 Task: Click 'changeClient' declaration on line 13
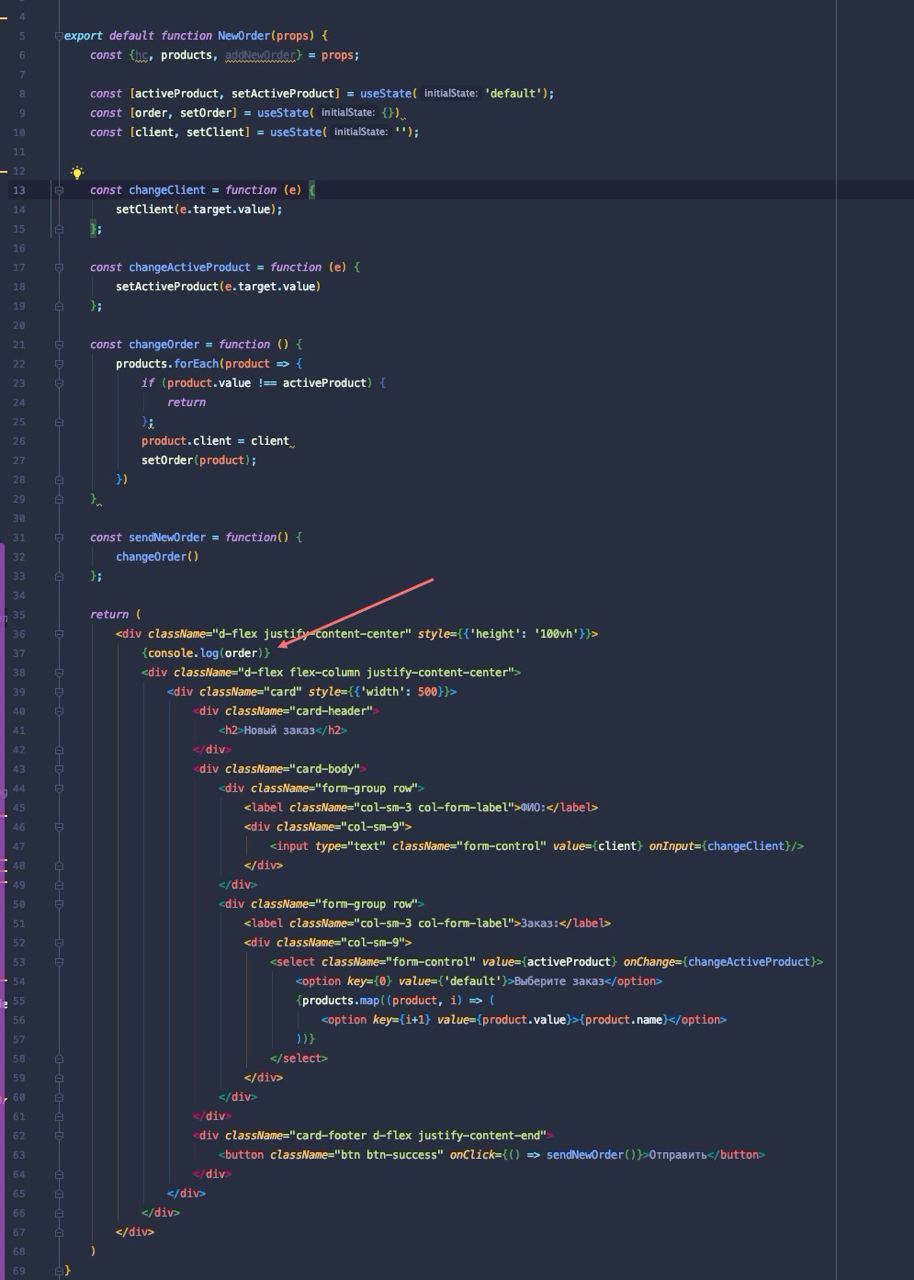coord(166,190)
